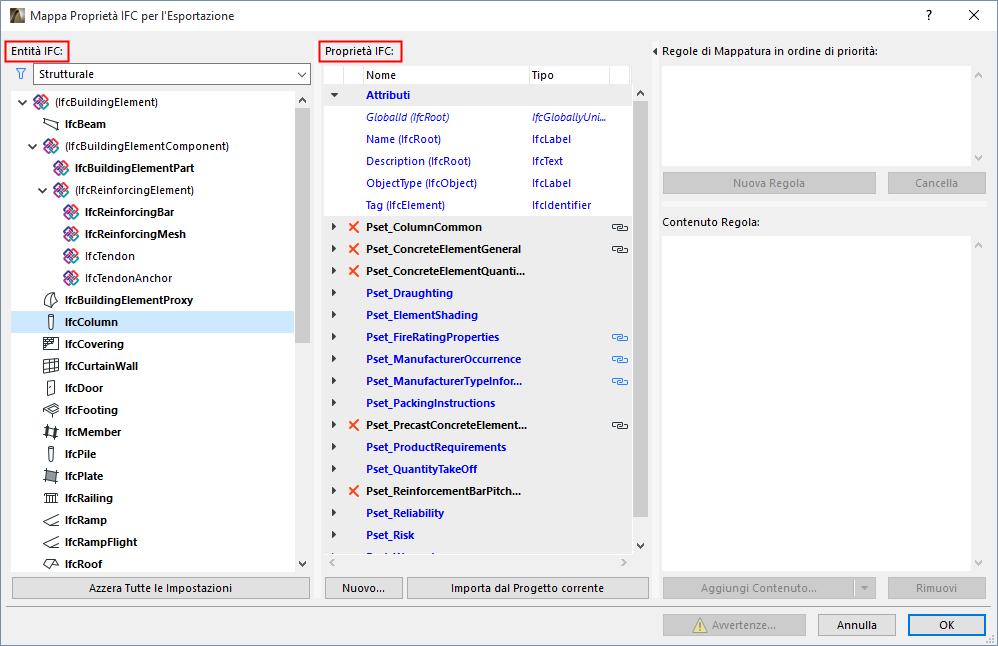998x646 pixels.
Task: Select the Name (IfcRoot) attribute
Action: pos(478,139)
